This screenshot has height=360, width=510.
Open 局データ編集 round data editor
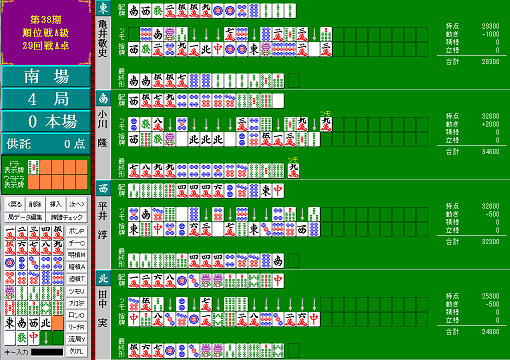pyautogui.click(x=25, y=217)
